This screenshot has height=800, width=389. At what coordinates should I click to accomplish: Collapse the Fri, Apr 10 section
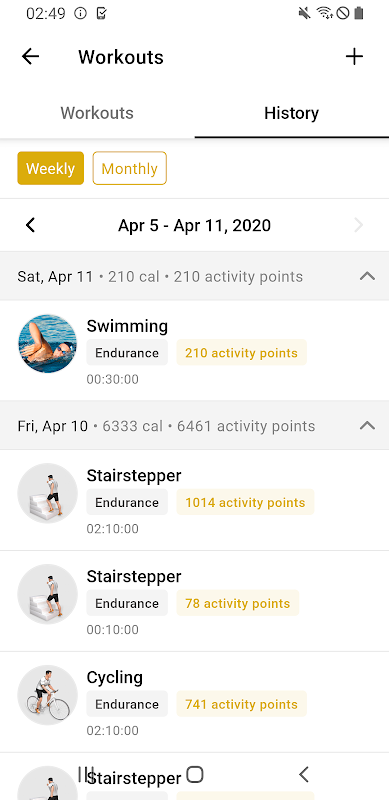pyautogui.click(x=368, y=426)
